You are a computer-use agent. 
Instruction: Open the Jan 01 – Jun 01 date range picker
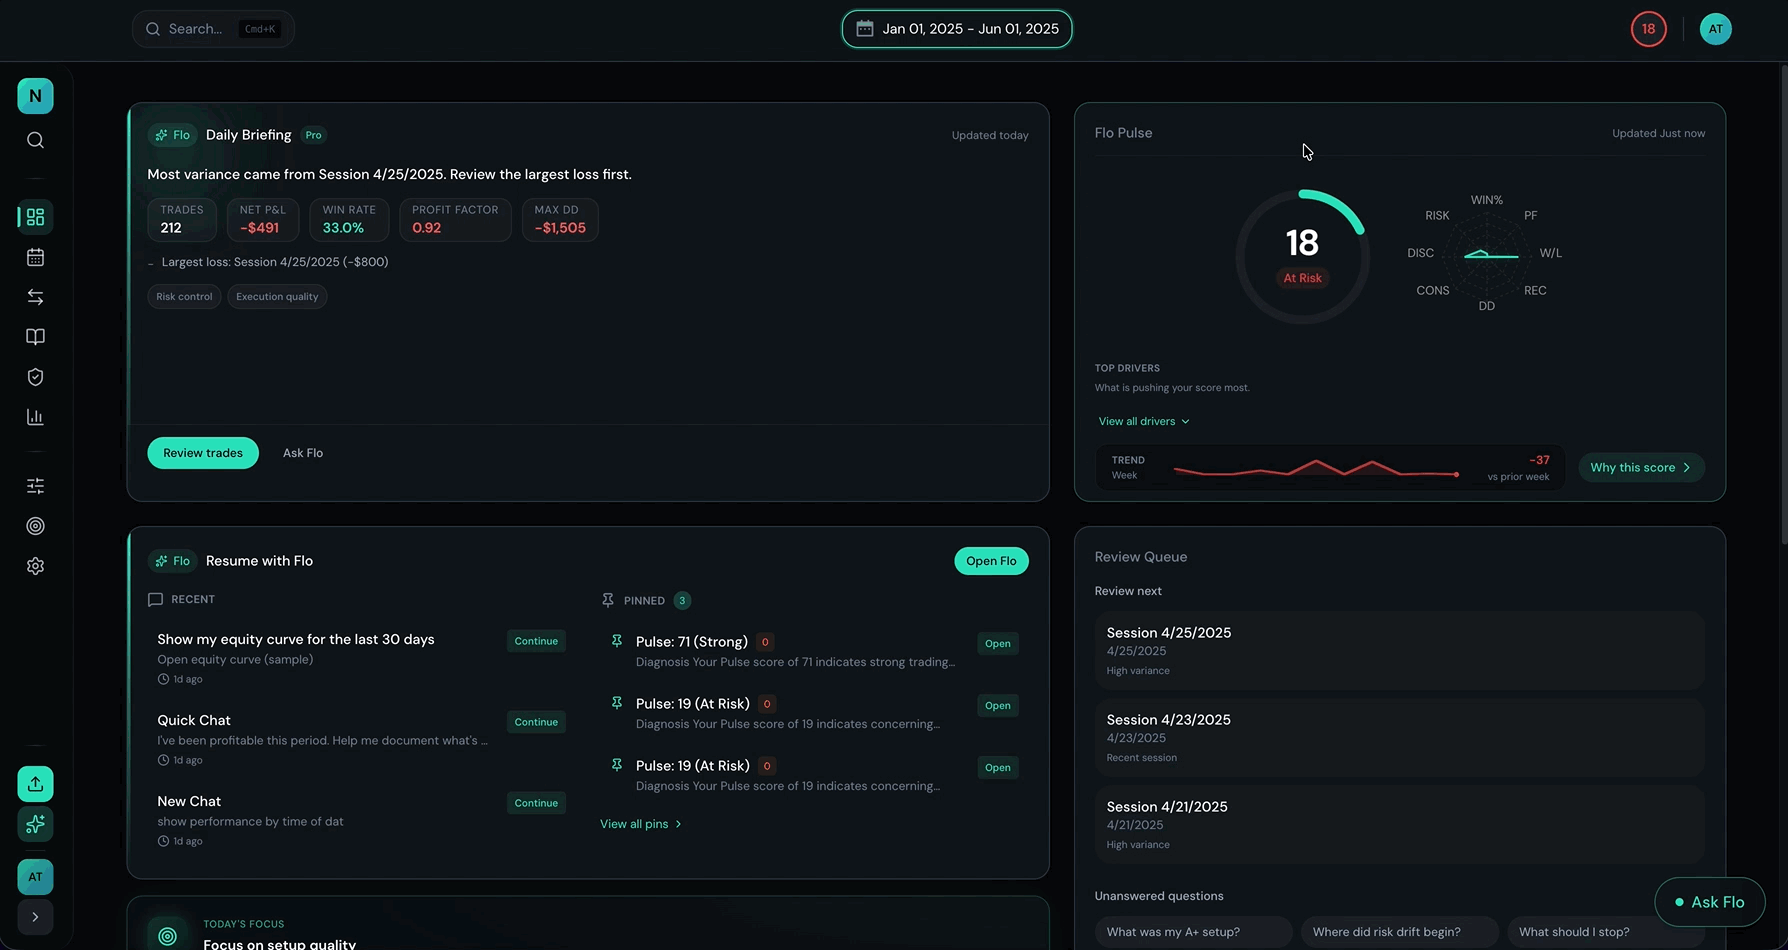[x=956, y=29]
